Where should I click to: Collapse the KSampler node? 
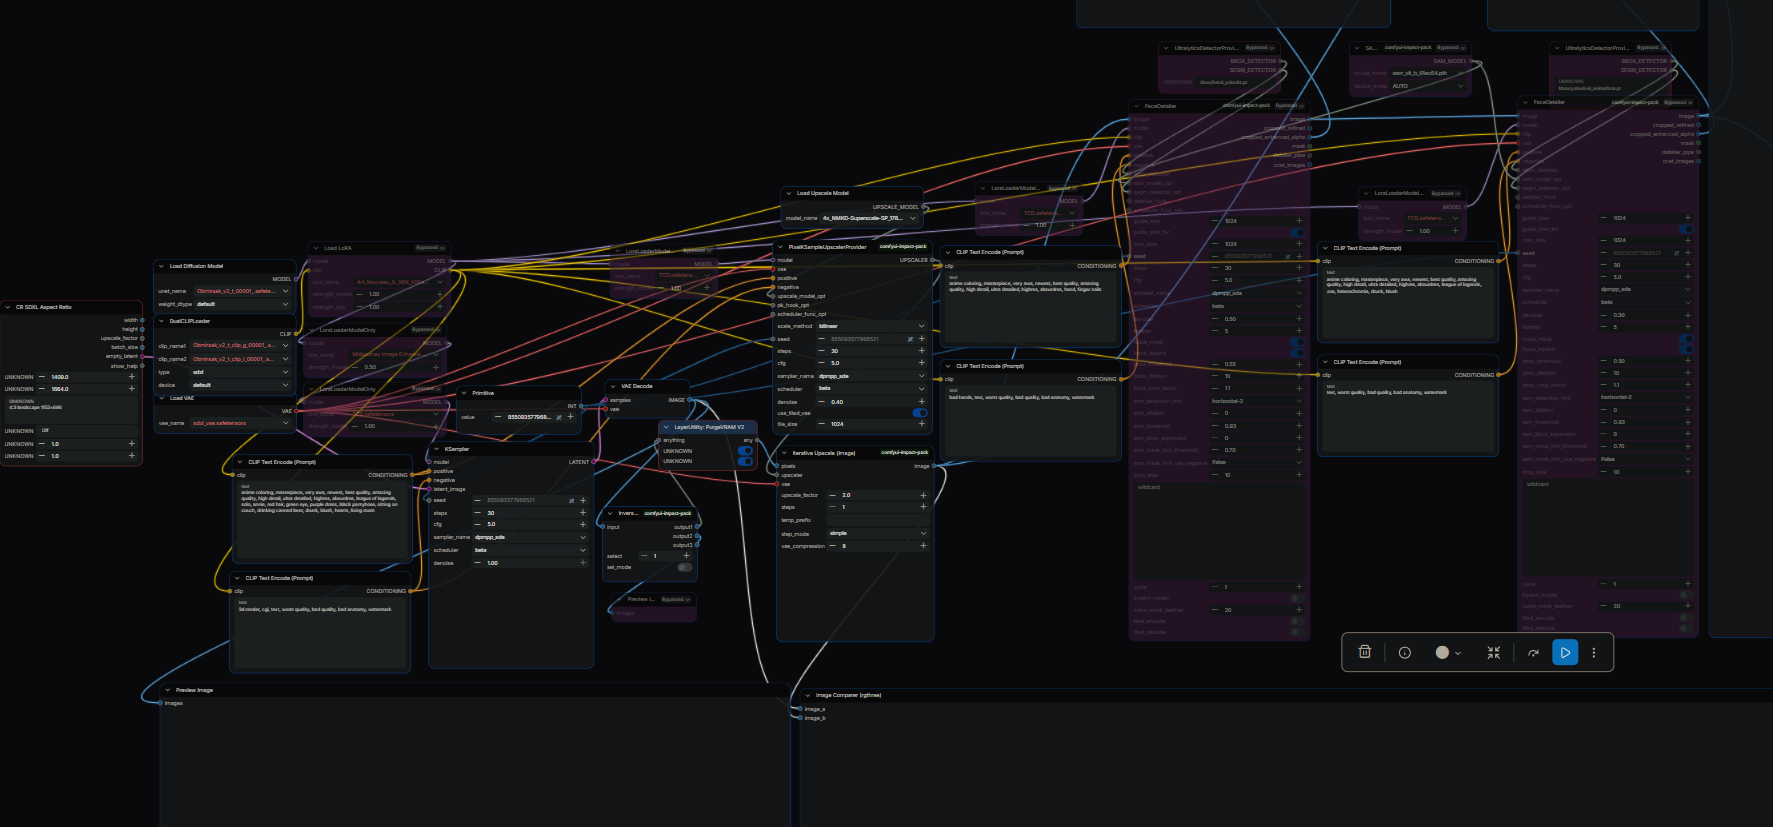tap(437, 449)
